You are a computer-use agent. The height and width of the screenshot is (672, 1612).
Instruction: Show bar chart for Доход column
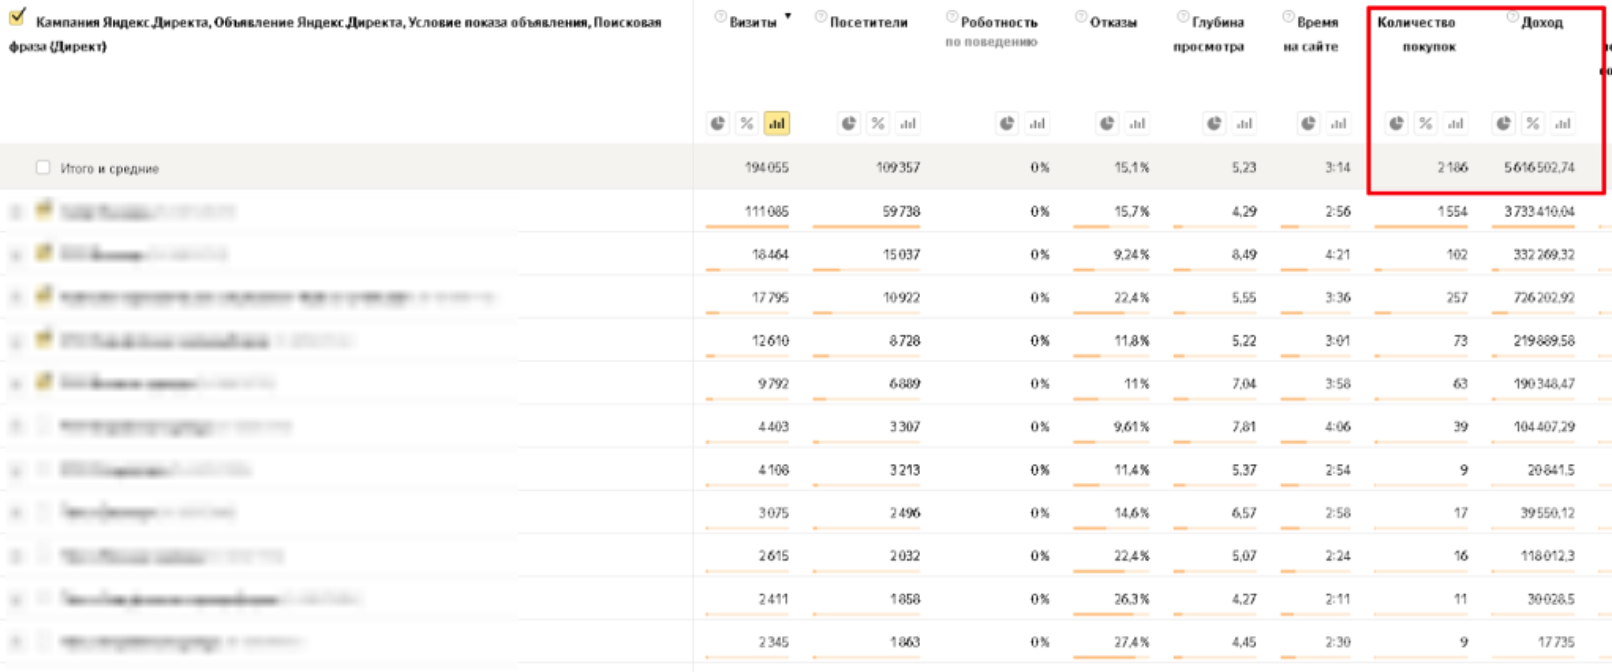(x=1563, y=123)
